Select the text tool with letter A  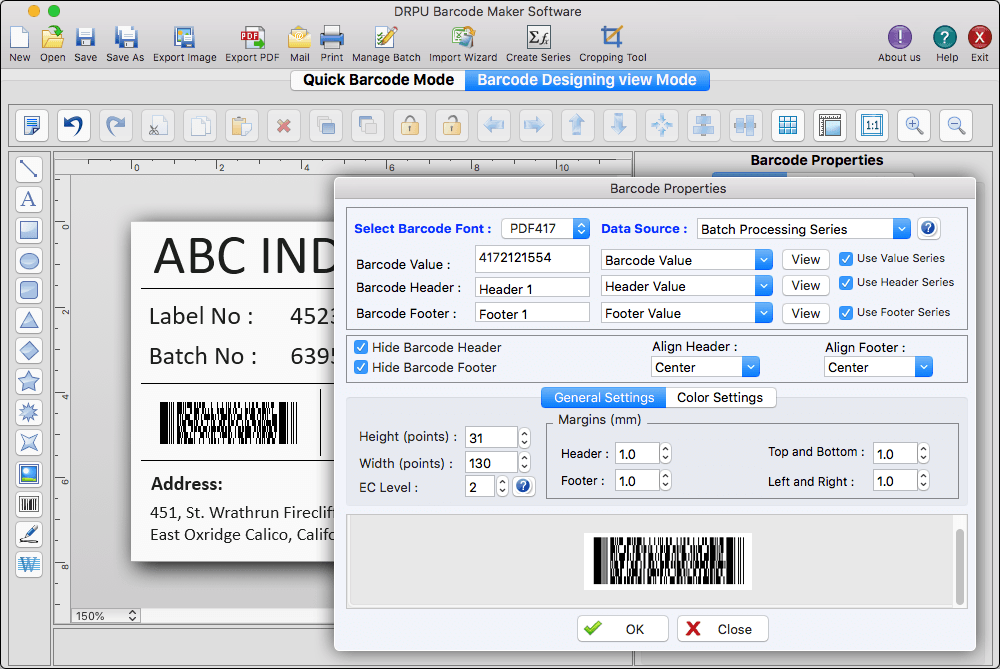tap(29, 199)
